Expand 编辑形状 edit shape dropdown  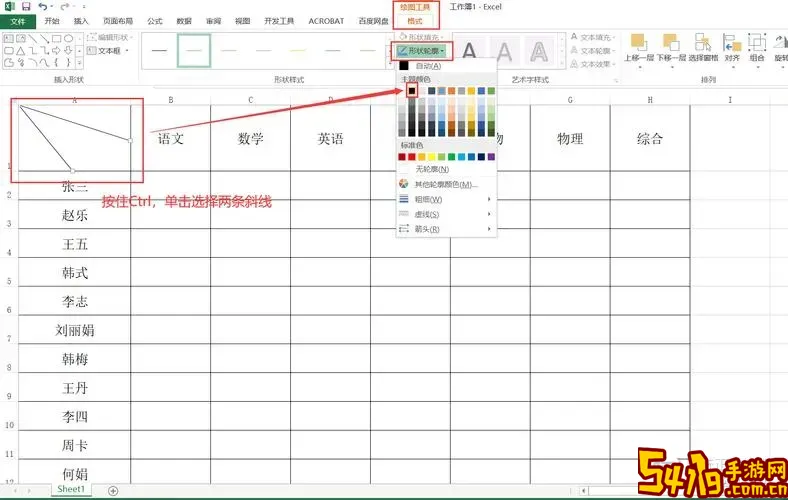[110, 38]
